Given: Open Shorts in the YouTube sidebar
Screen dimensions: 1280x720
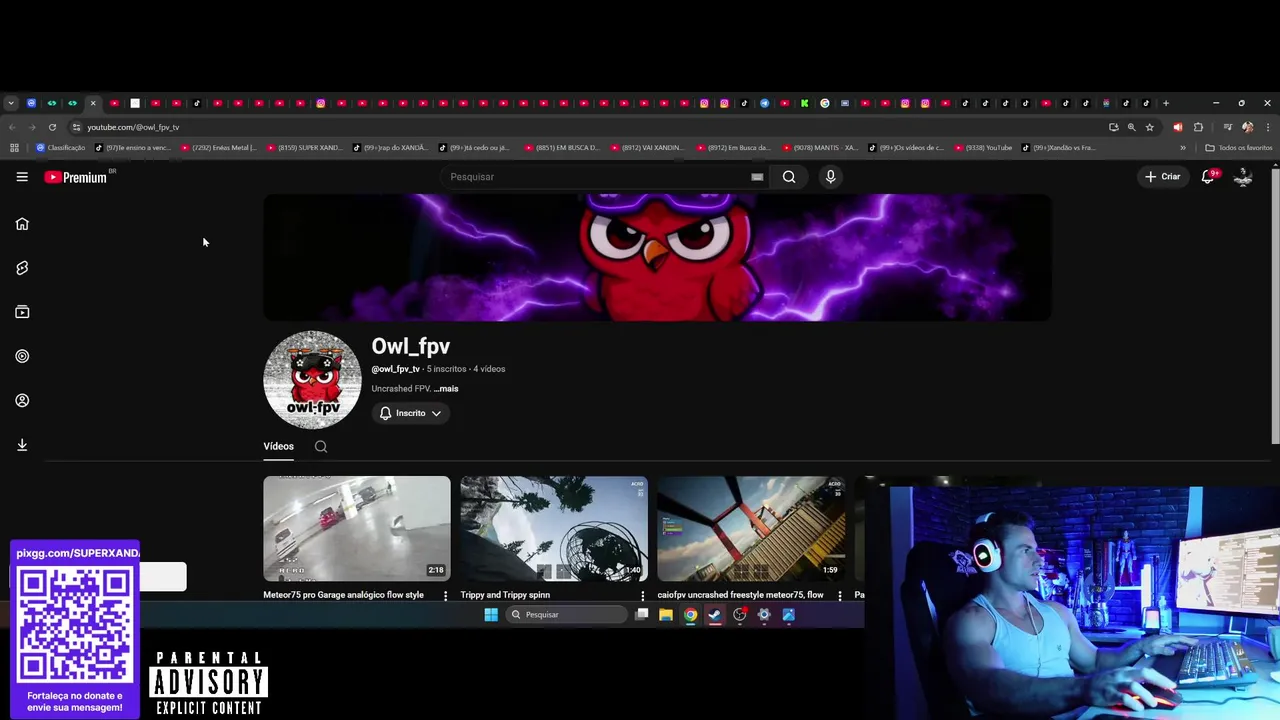Looking at the screenshot, I should click(22, 268).
